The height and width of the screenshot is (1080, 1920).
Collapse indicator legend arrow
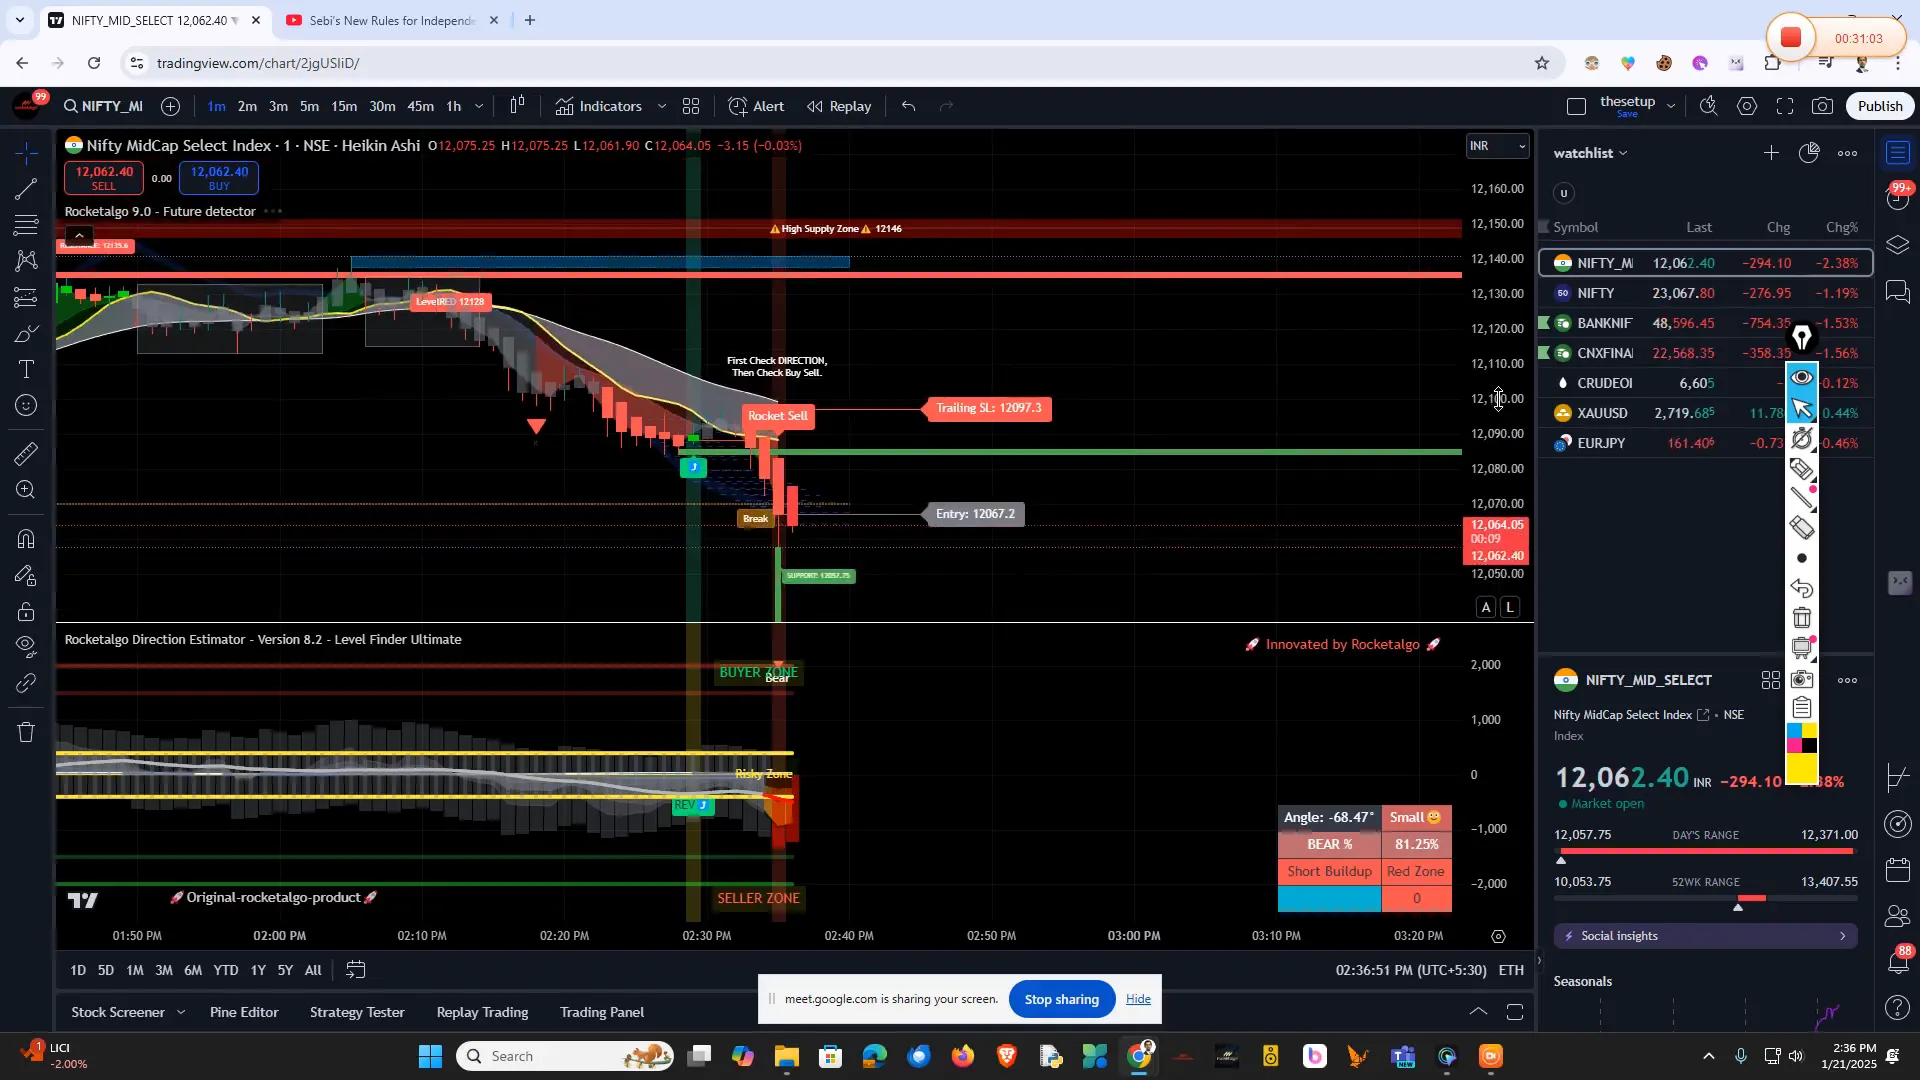(x=79, y=236)
